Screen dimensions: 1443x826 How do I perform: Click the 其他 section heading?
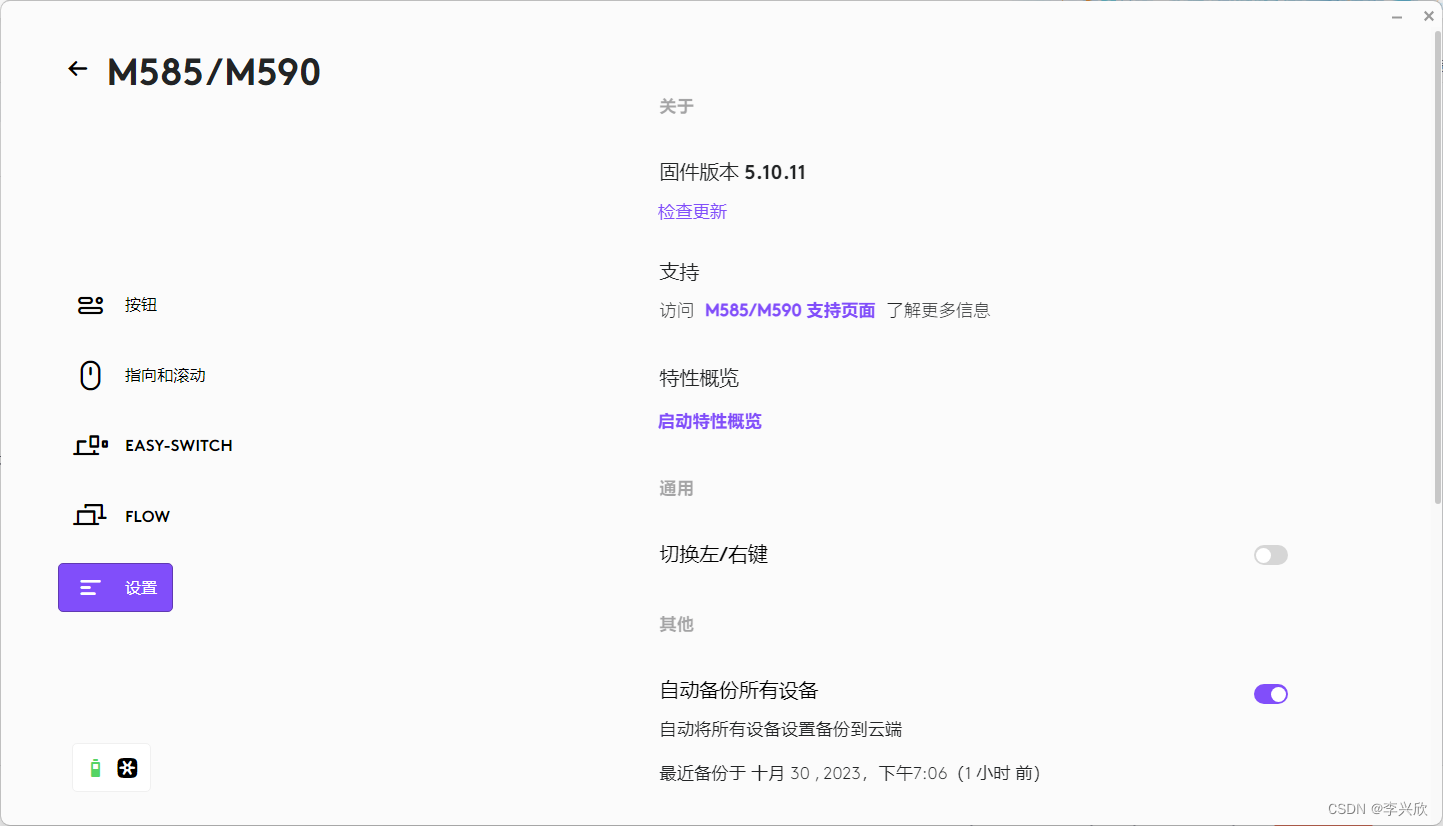[676, 624]
